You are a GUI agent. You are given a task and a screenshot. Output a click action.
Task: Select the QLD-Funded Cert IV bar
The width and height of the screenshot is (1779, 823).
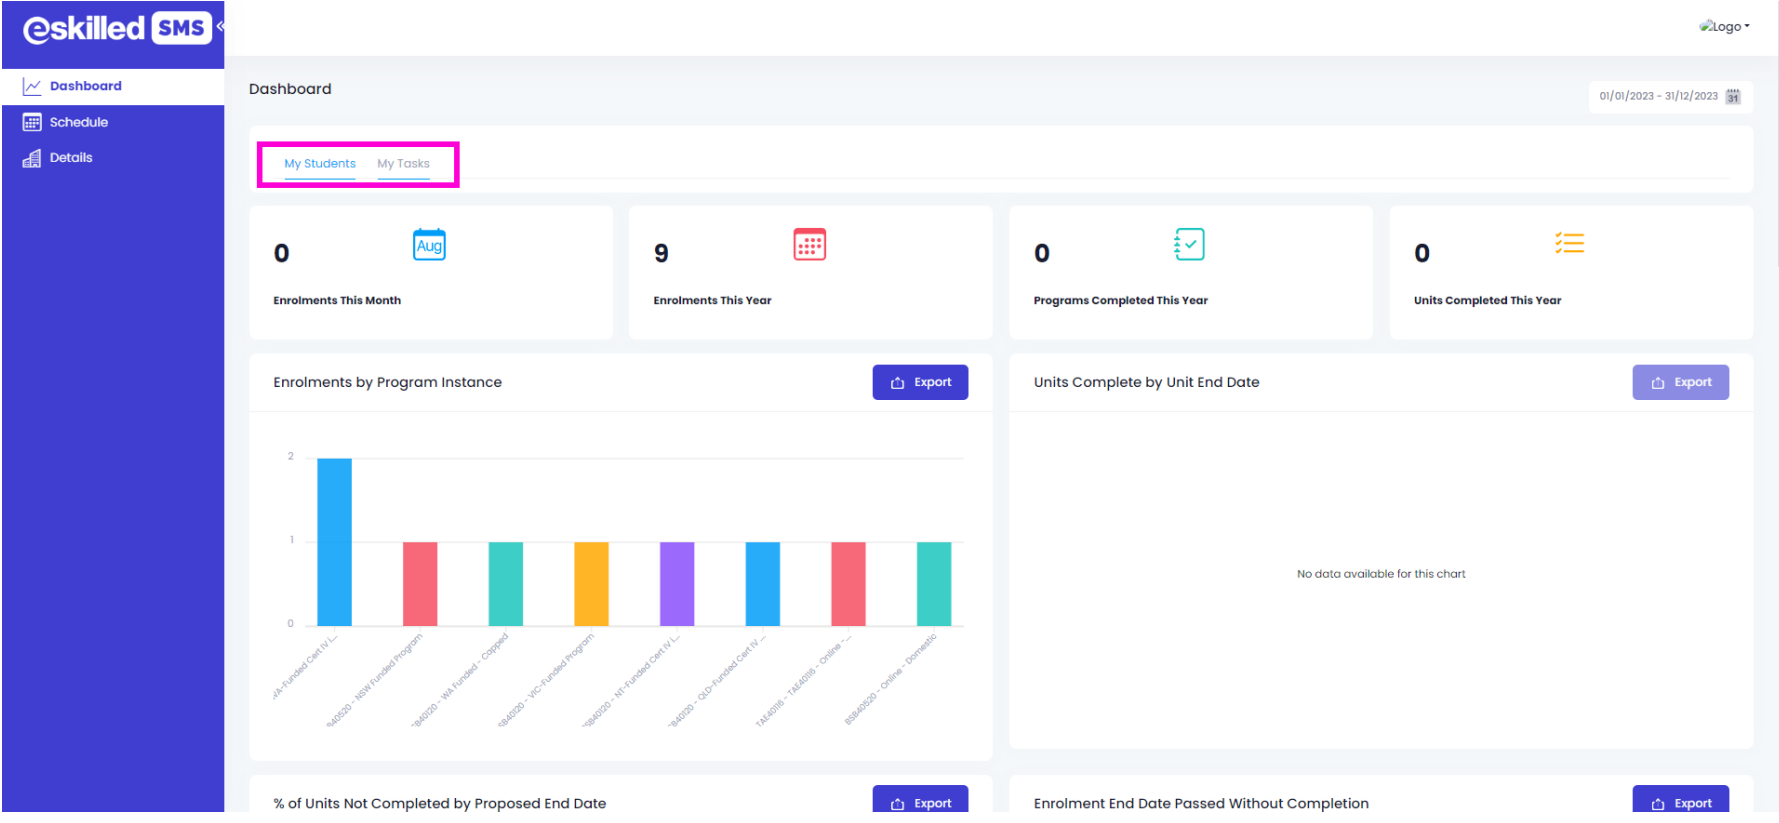(x=763, y=584)
